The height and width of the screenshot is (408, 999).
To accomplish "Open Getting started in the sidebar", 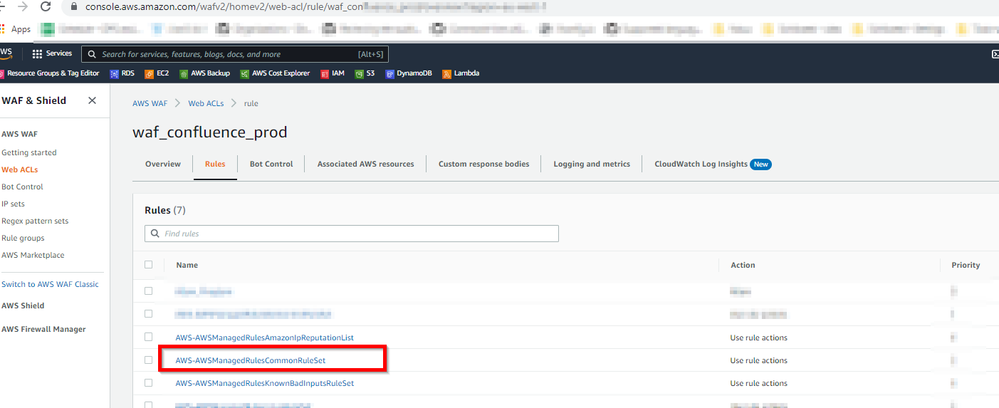I will click(29, 153).
